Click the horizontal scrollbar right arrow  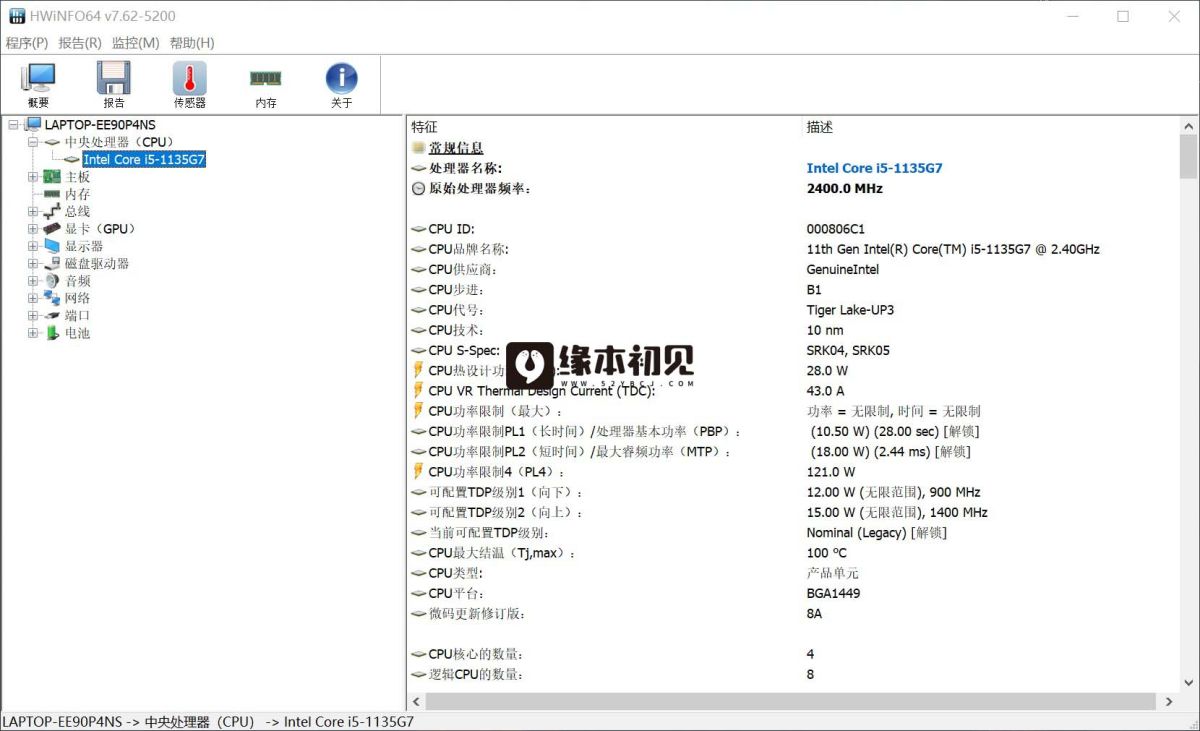point(1171,702)
